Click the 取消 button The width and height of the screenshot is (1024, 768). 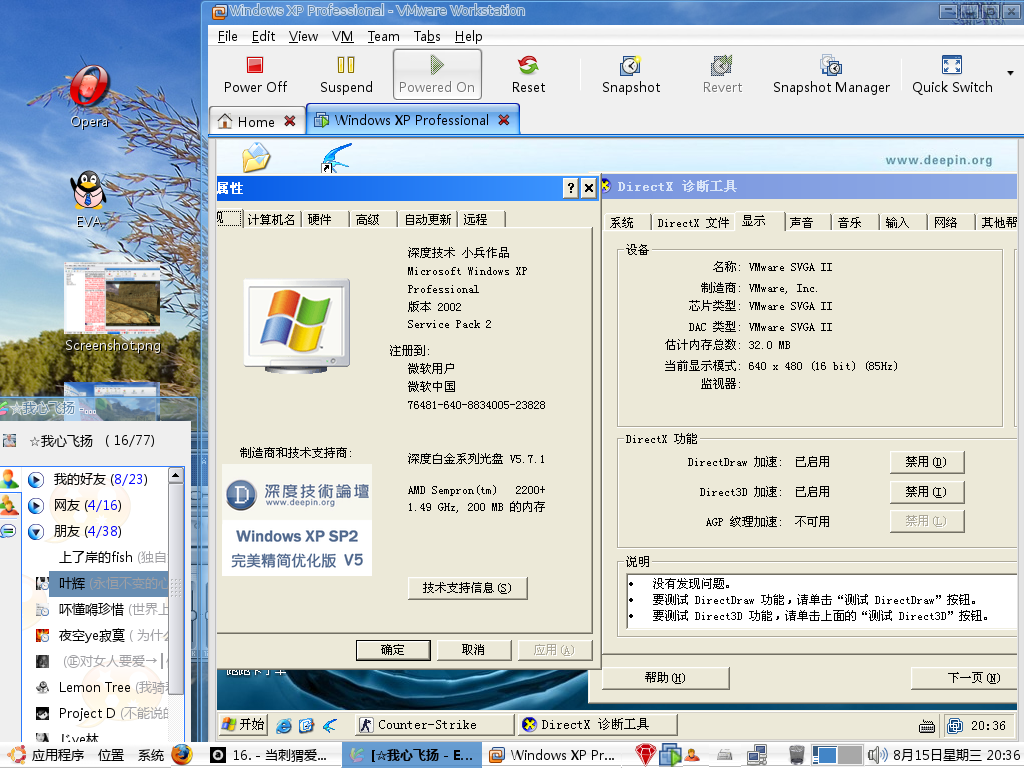tap(473, 650)
